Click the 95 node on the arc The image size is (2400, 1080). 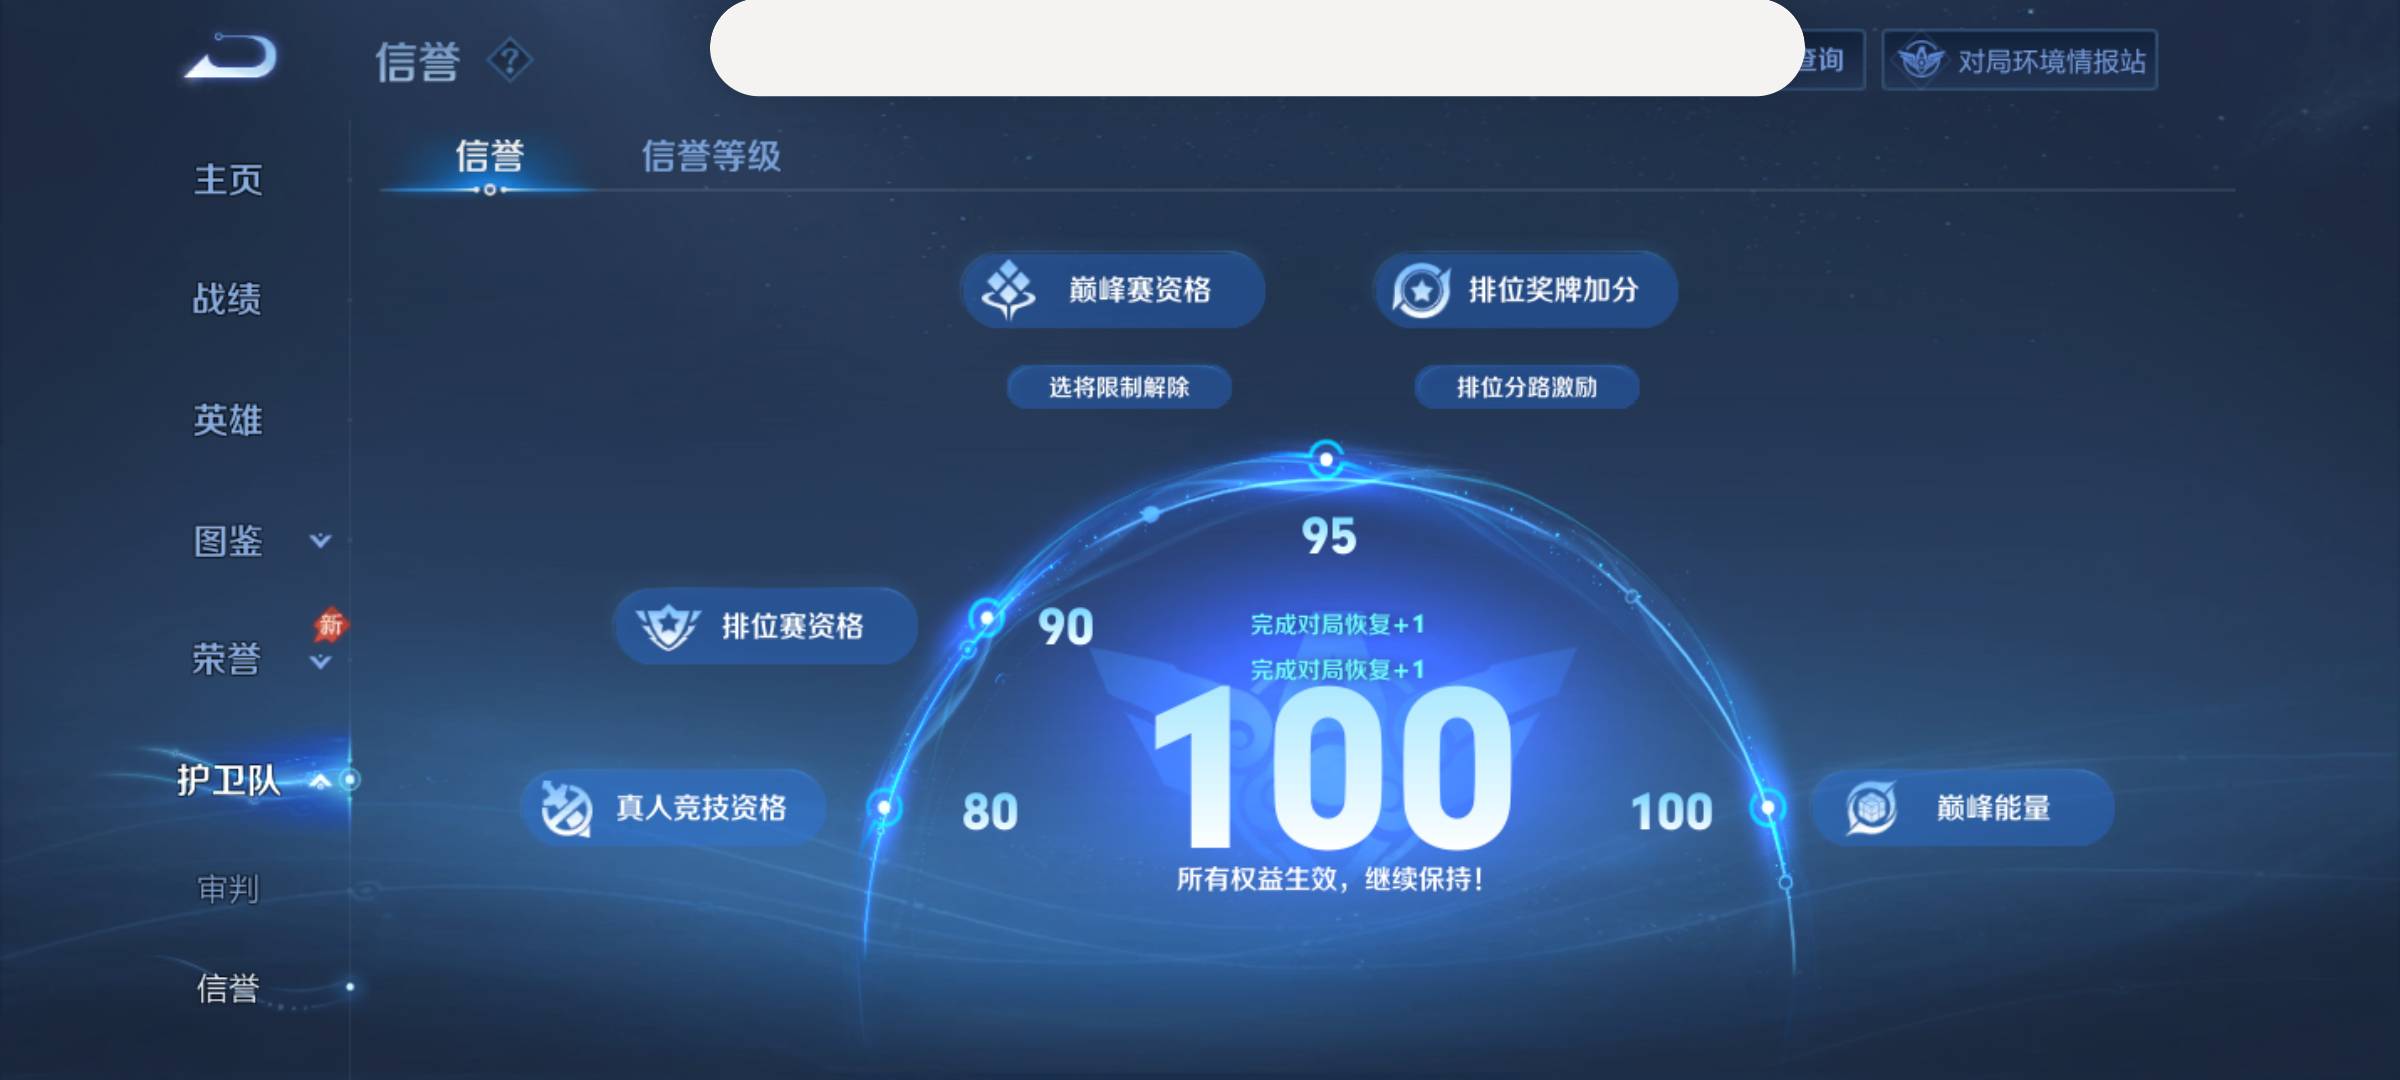(1326, 460)
